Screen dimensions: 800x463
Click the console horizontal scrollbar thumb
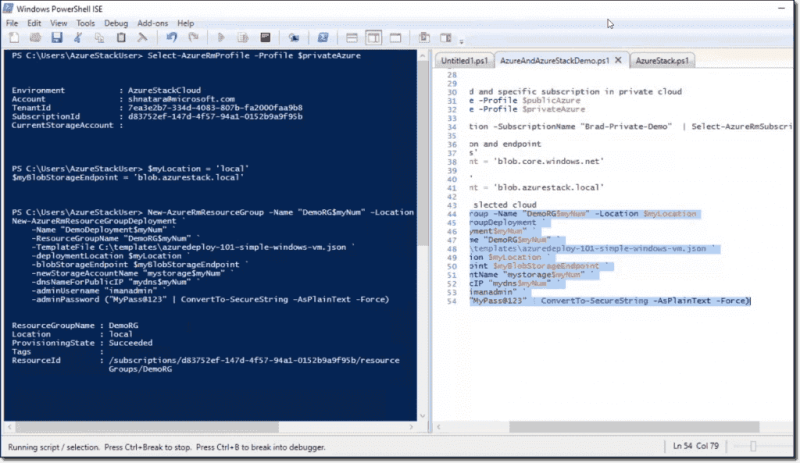[x=147, y=426]
